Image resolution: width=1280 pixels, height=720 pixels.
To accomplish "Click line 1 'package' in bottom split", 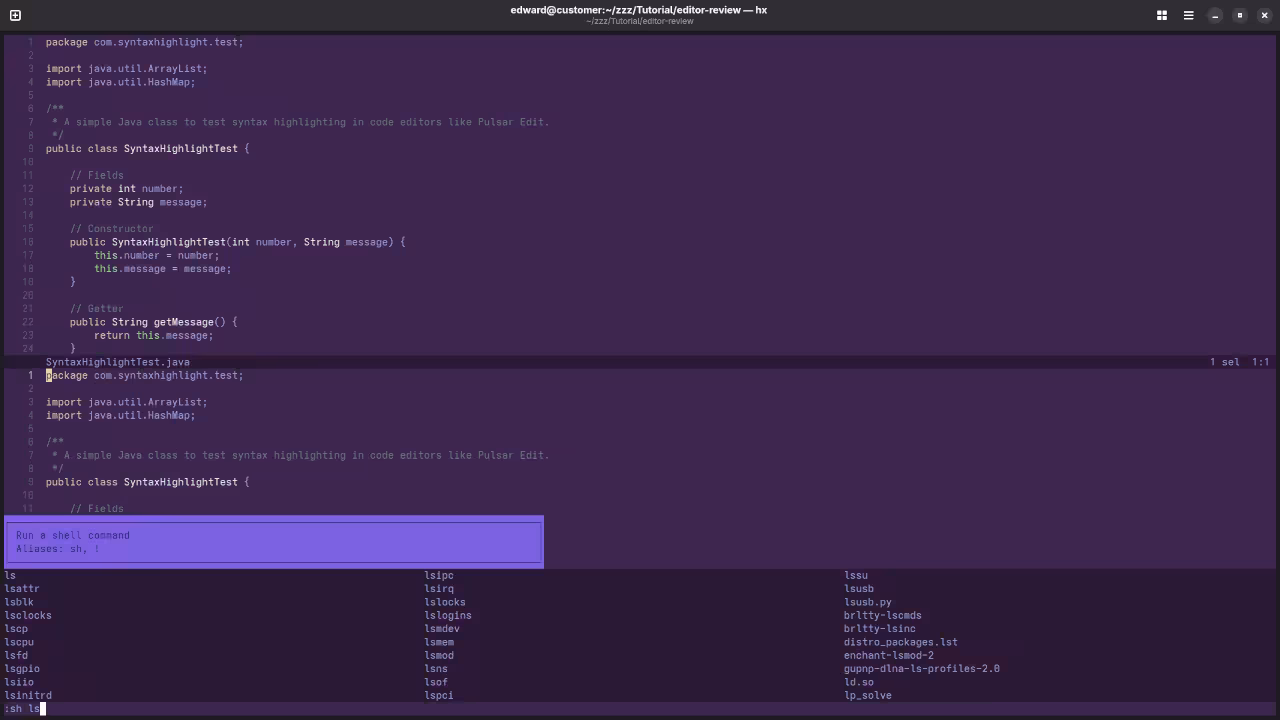I will [x=67, y=376].
